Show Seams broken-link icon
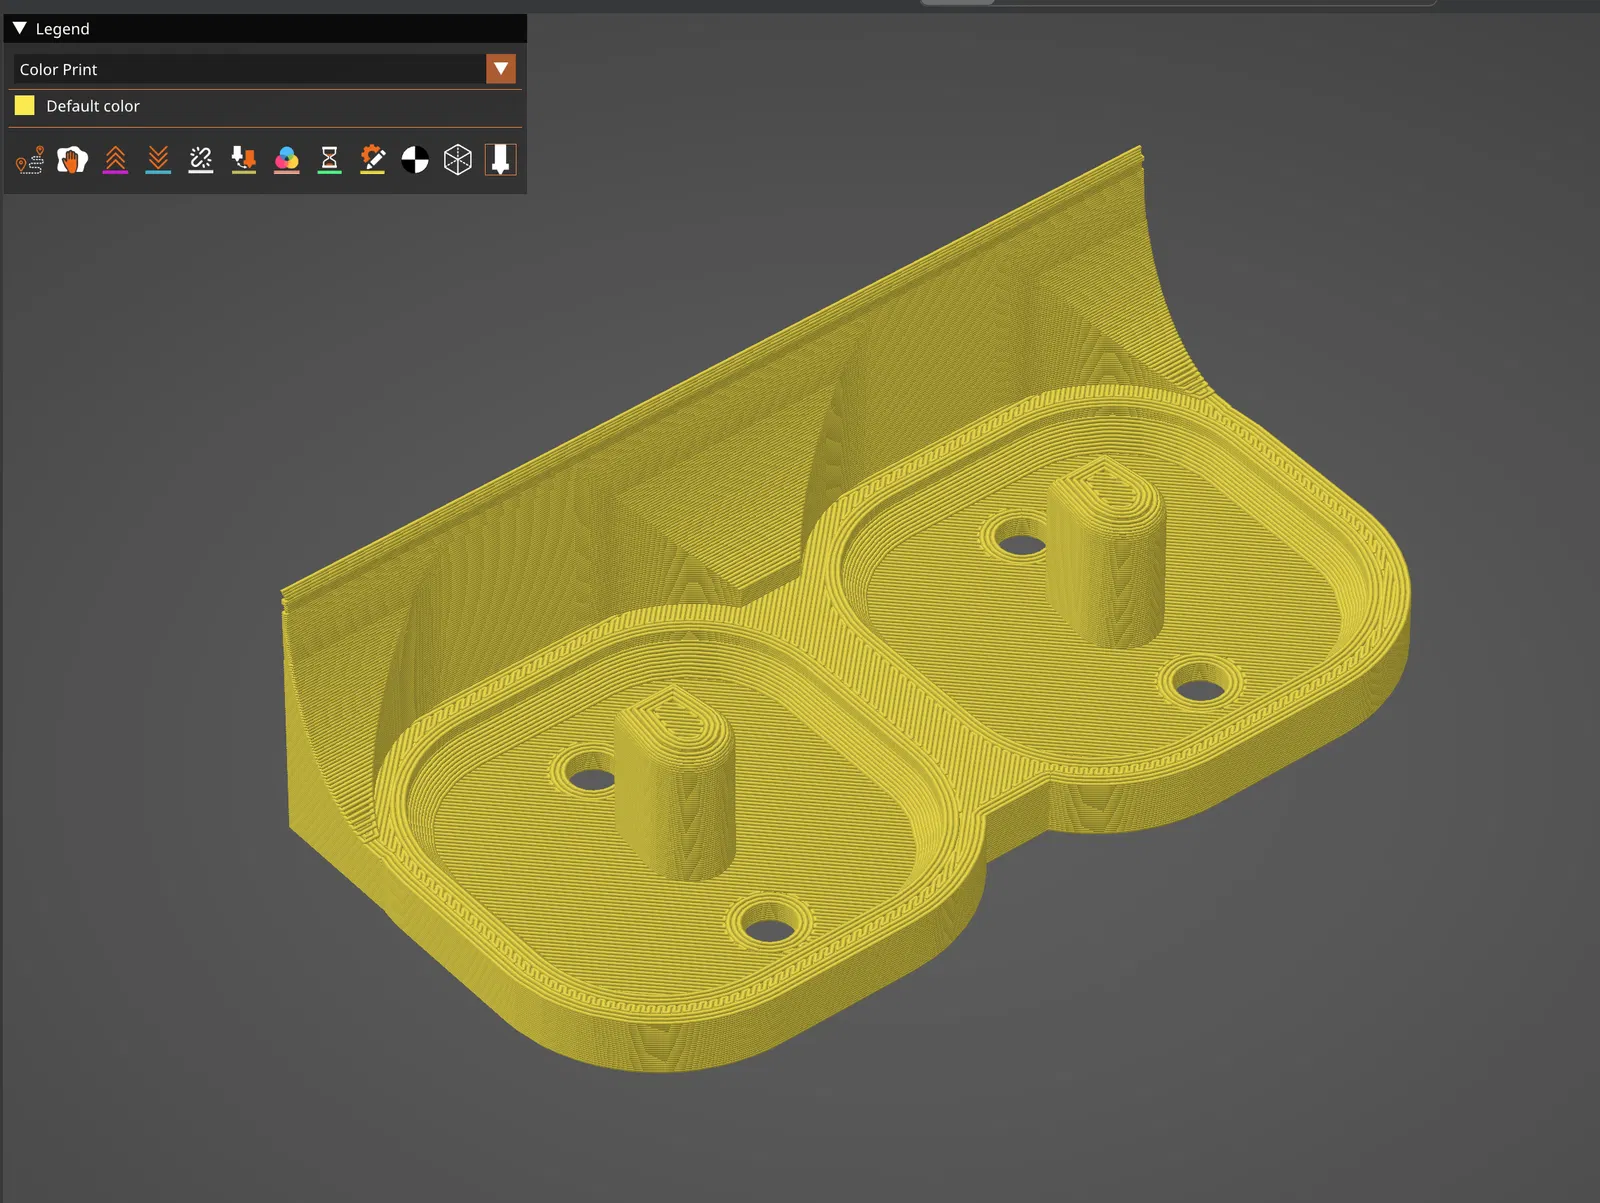 (x=201, y=160)
